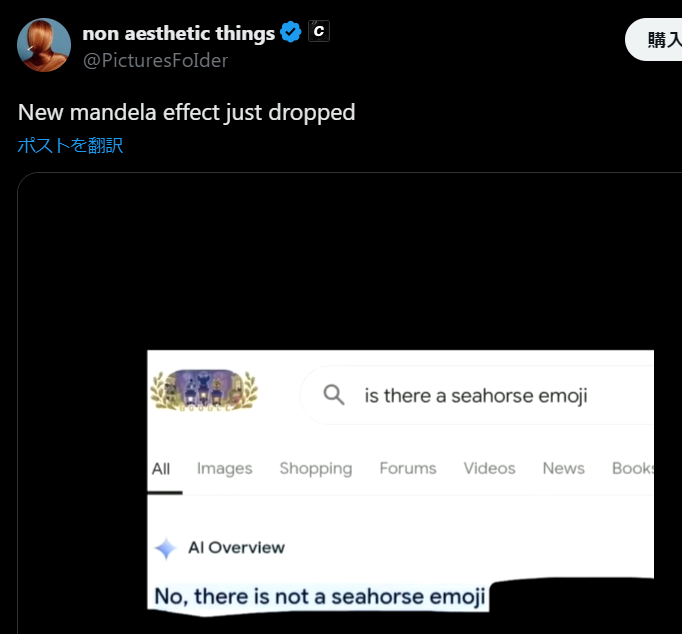Click the highlighted No seahorse emoji answer
This screenshot has width=682, height=634.
320,597
